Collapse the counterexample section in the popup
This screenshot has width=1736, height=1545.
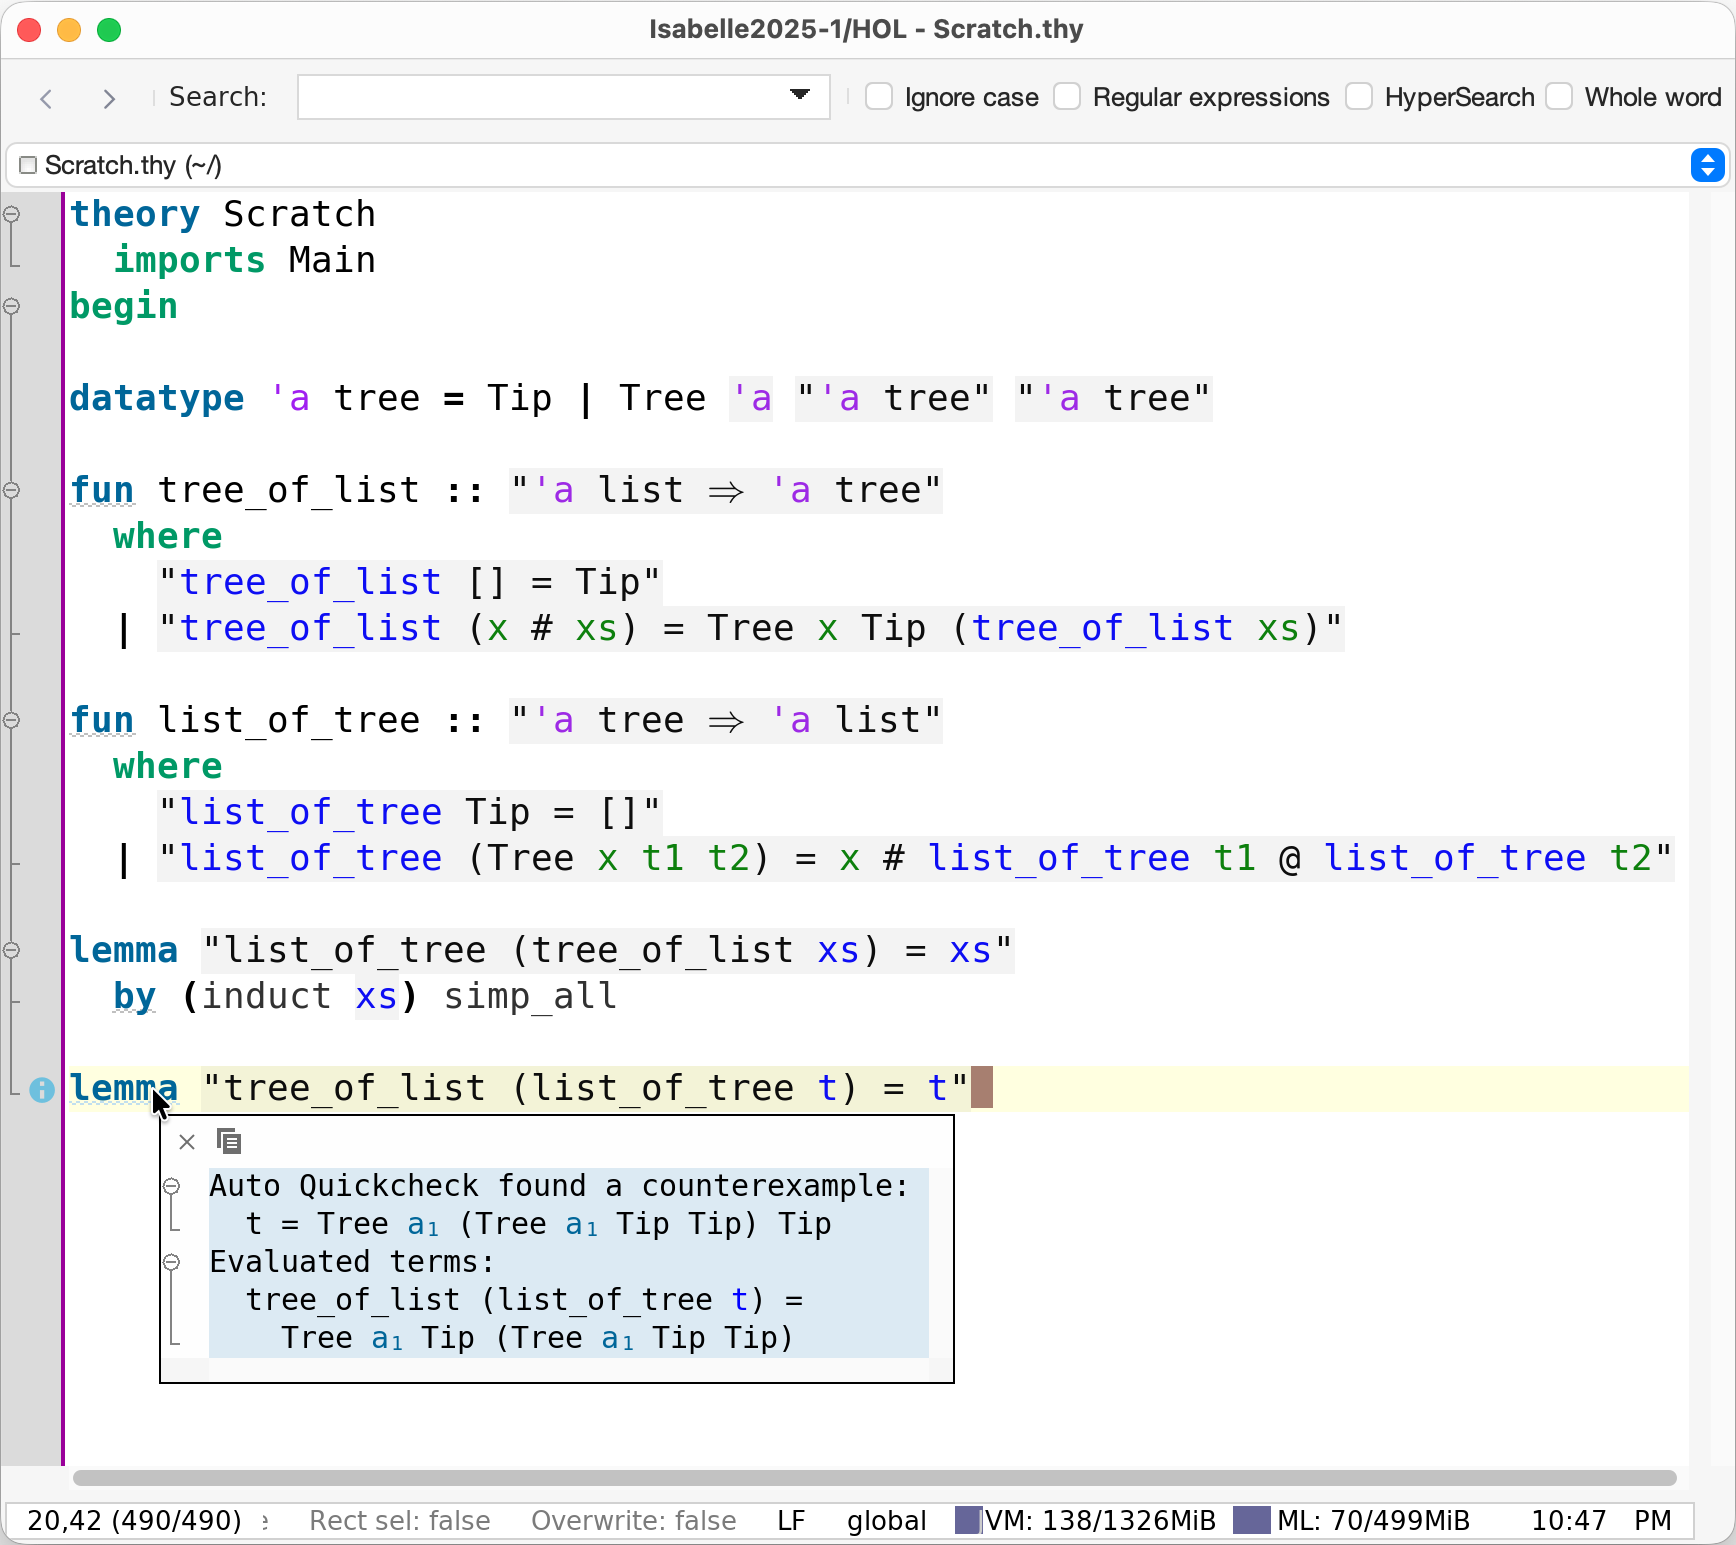(172, 1186)
